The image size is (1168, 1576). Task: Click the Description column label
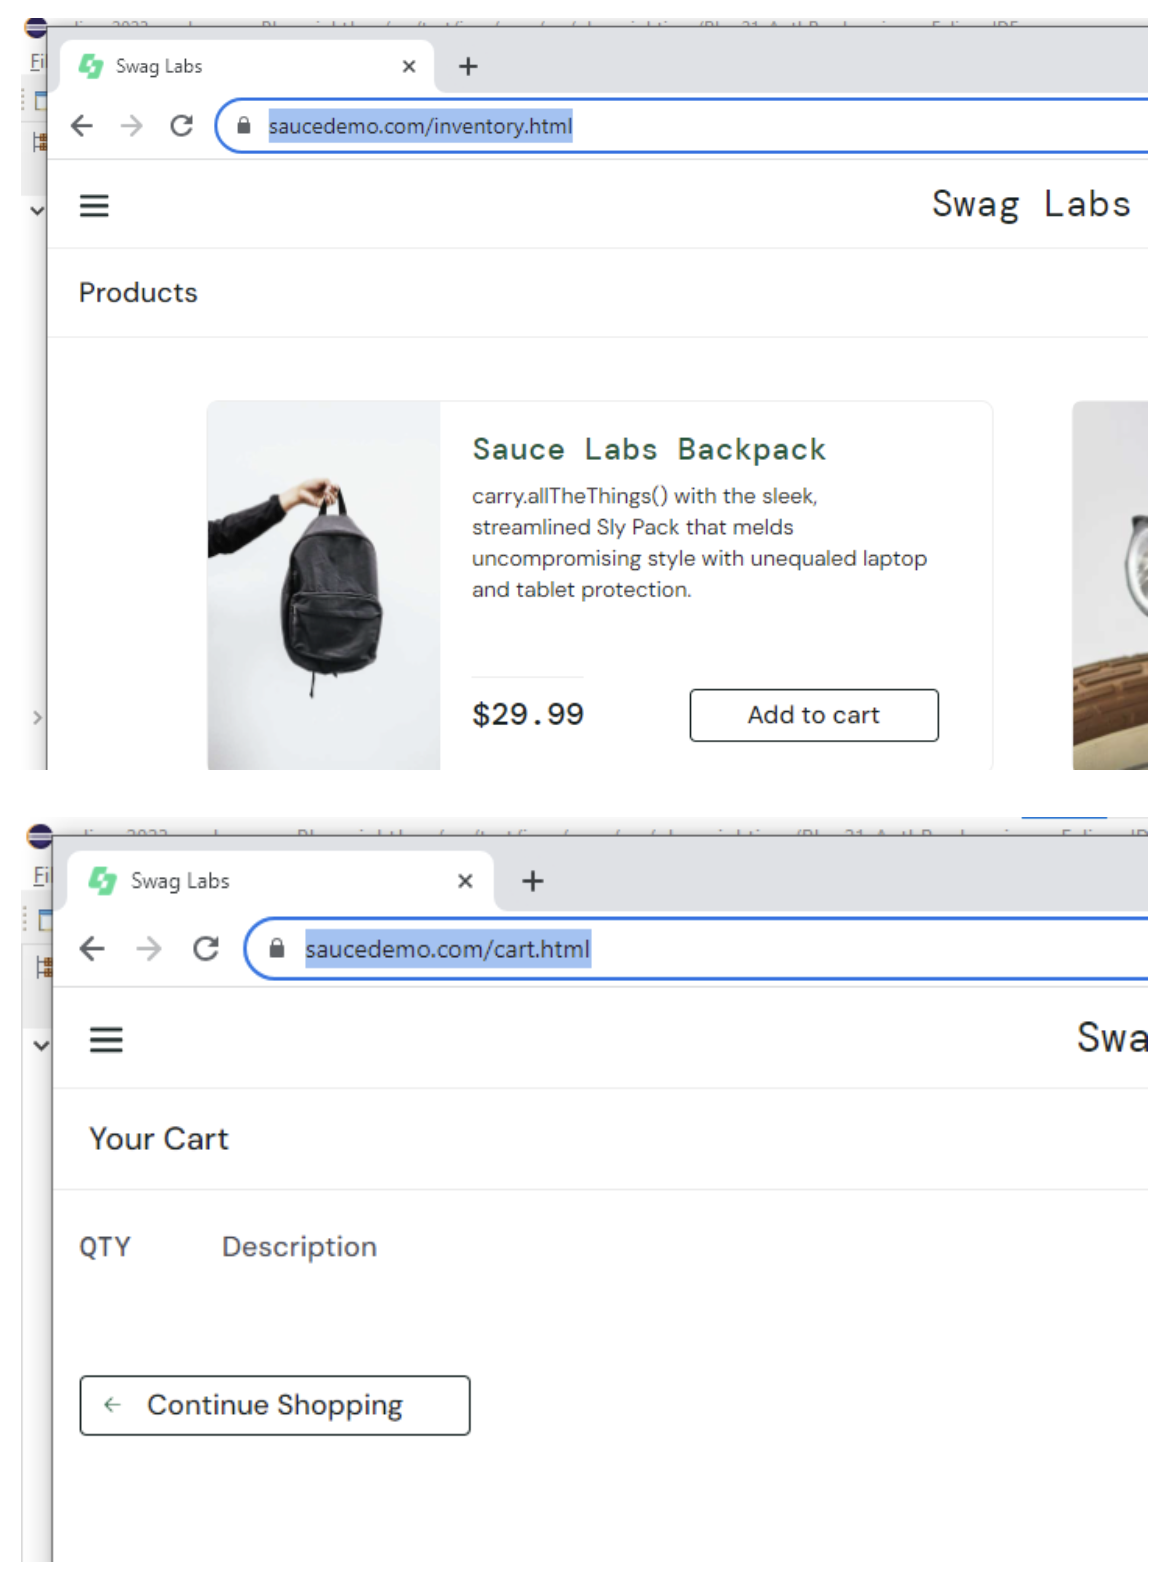pyautogui.click(x=299, y=1247)
